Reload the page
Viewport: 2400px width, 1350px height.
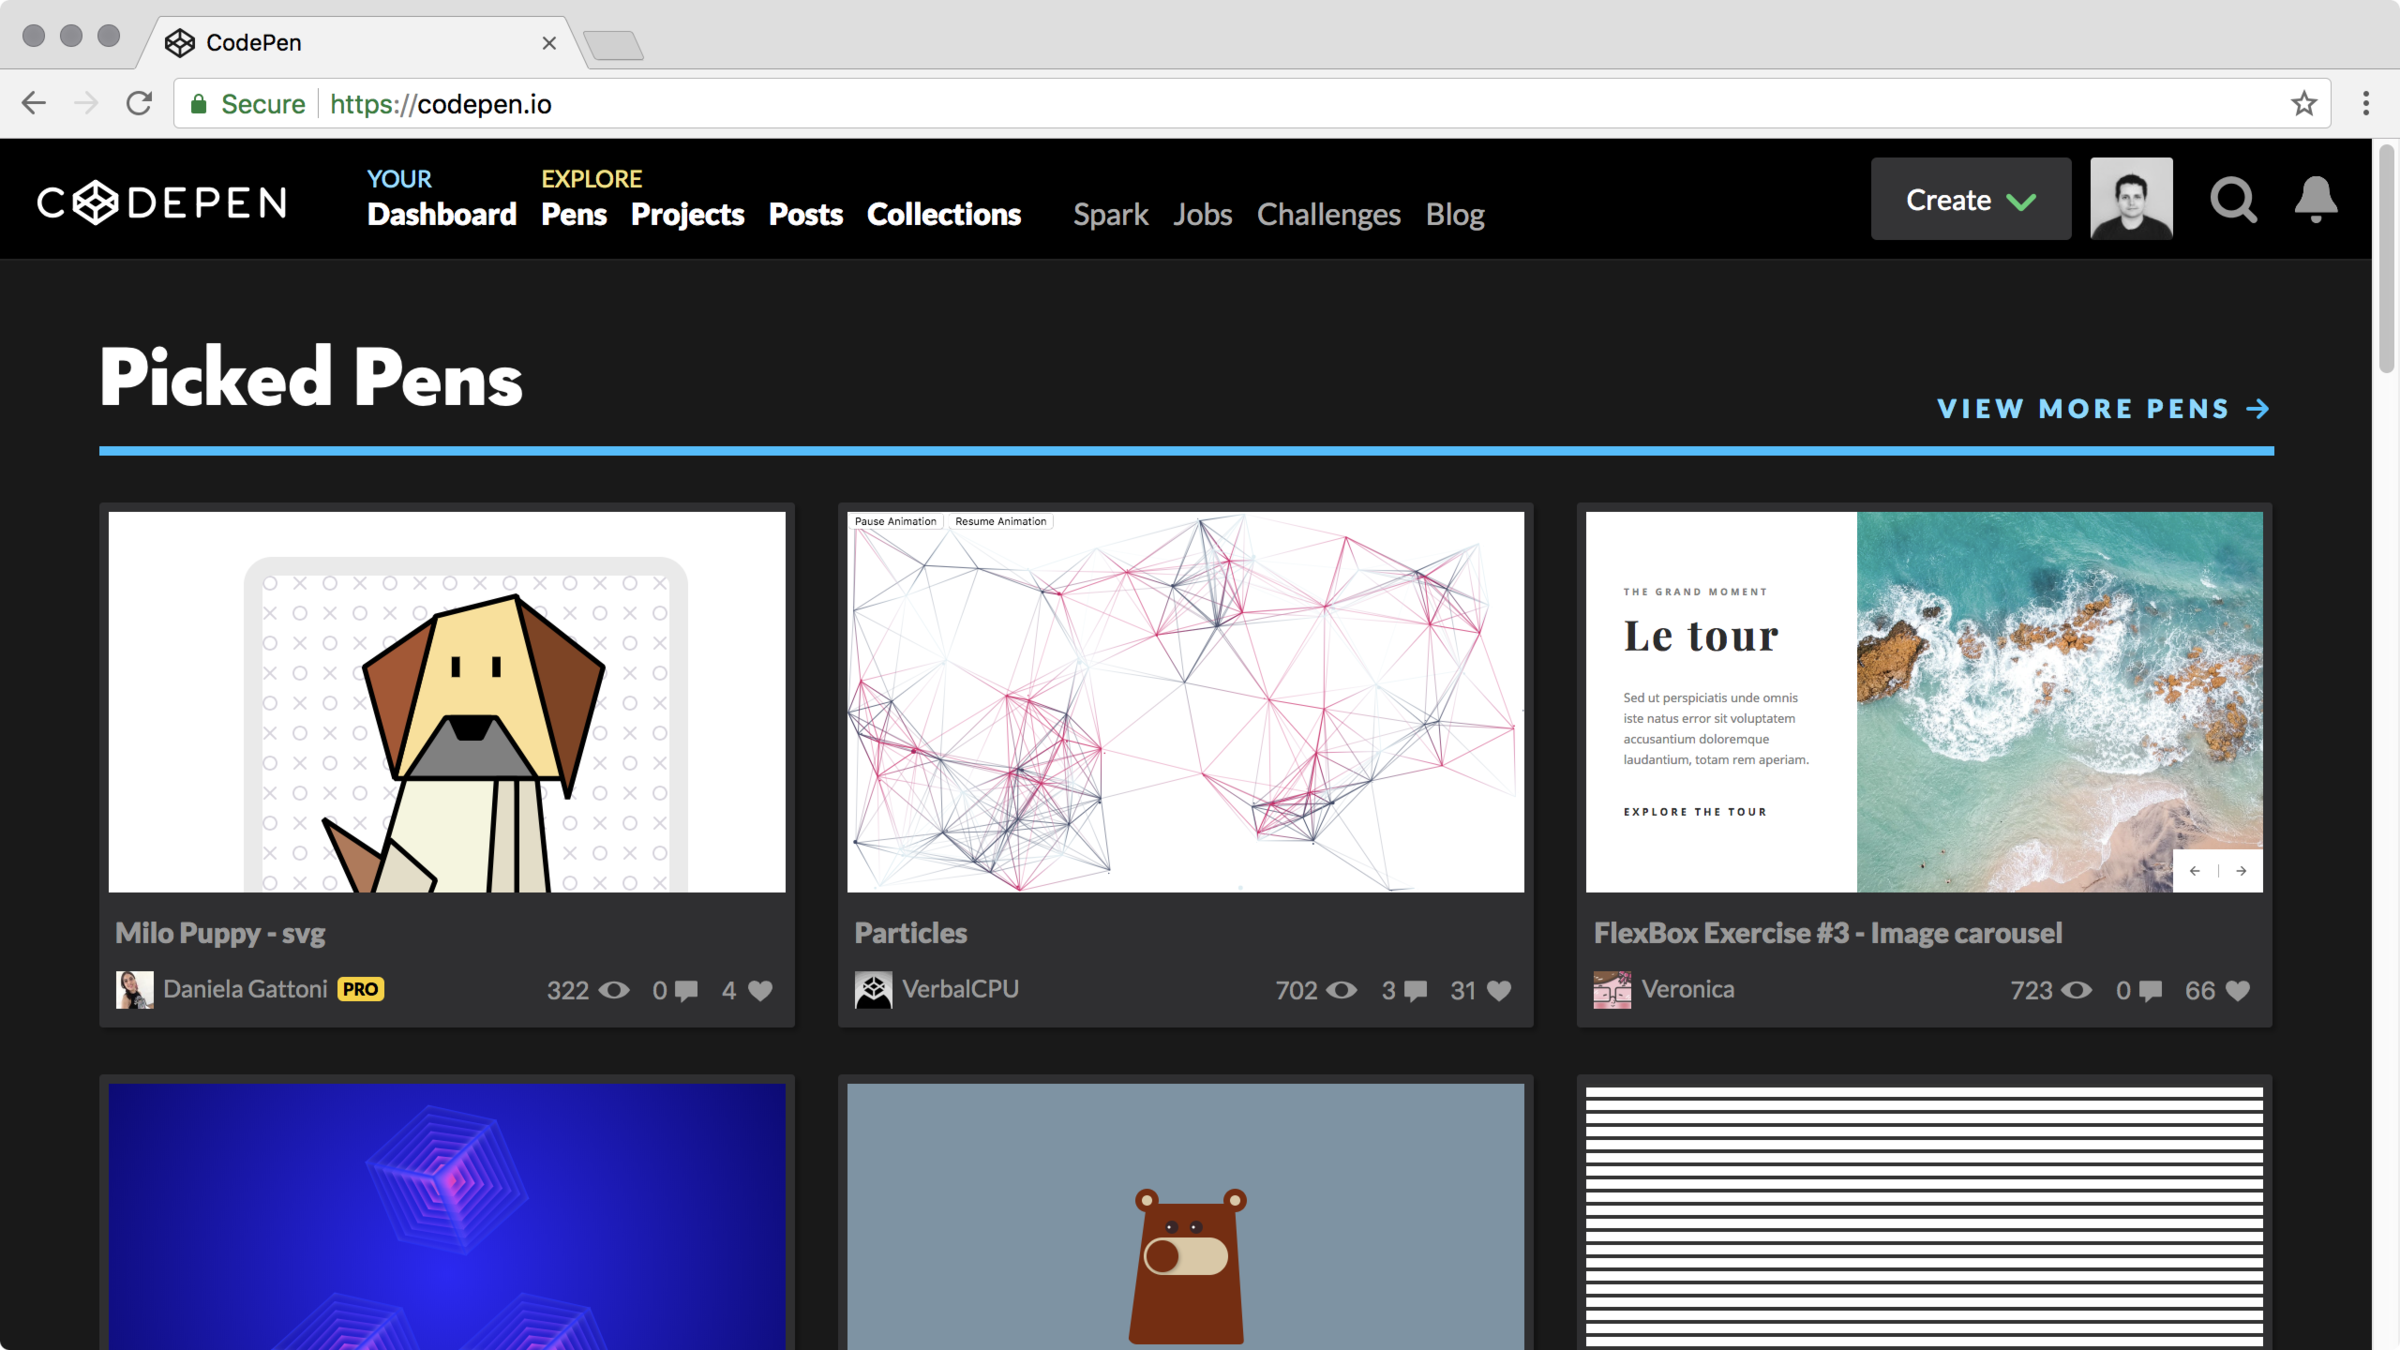pyautogui.click(x=139, y=104)
